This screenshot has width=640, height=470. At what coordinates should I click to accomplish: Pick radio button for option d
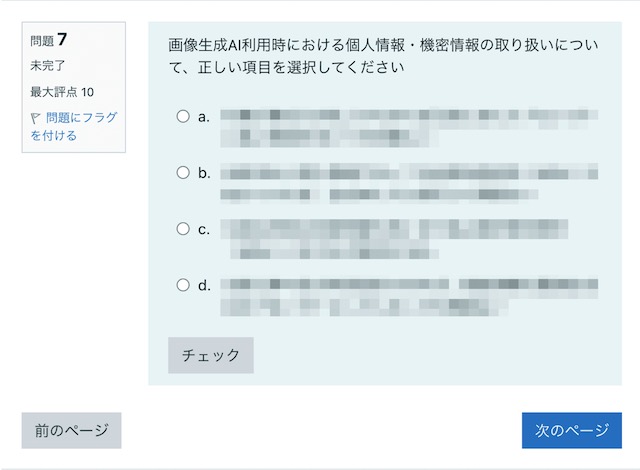tap(183, 285)
